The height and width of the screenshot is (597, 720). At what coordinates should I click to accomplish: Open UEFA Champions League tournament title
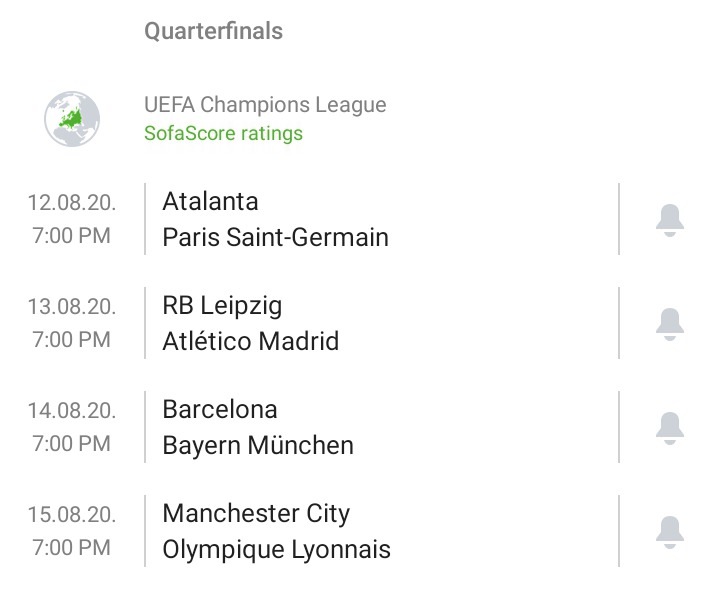point(265,105)
